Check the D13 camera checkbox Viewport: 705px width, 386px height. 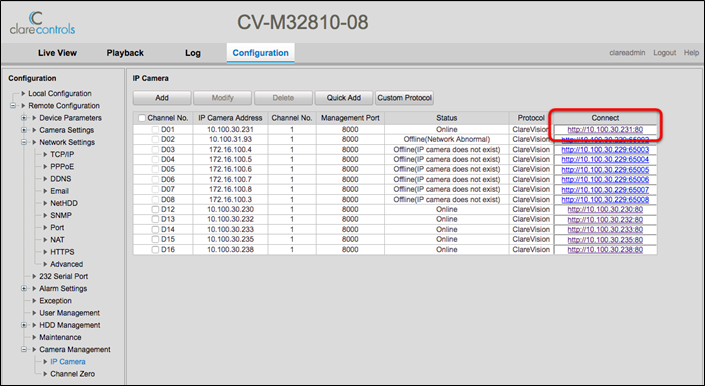[x=155, y=219]
